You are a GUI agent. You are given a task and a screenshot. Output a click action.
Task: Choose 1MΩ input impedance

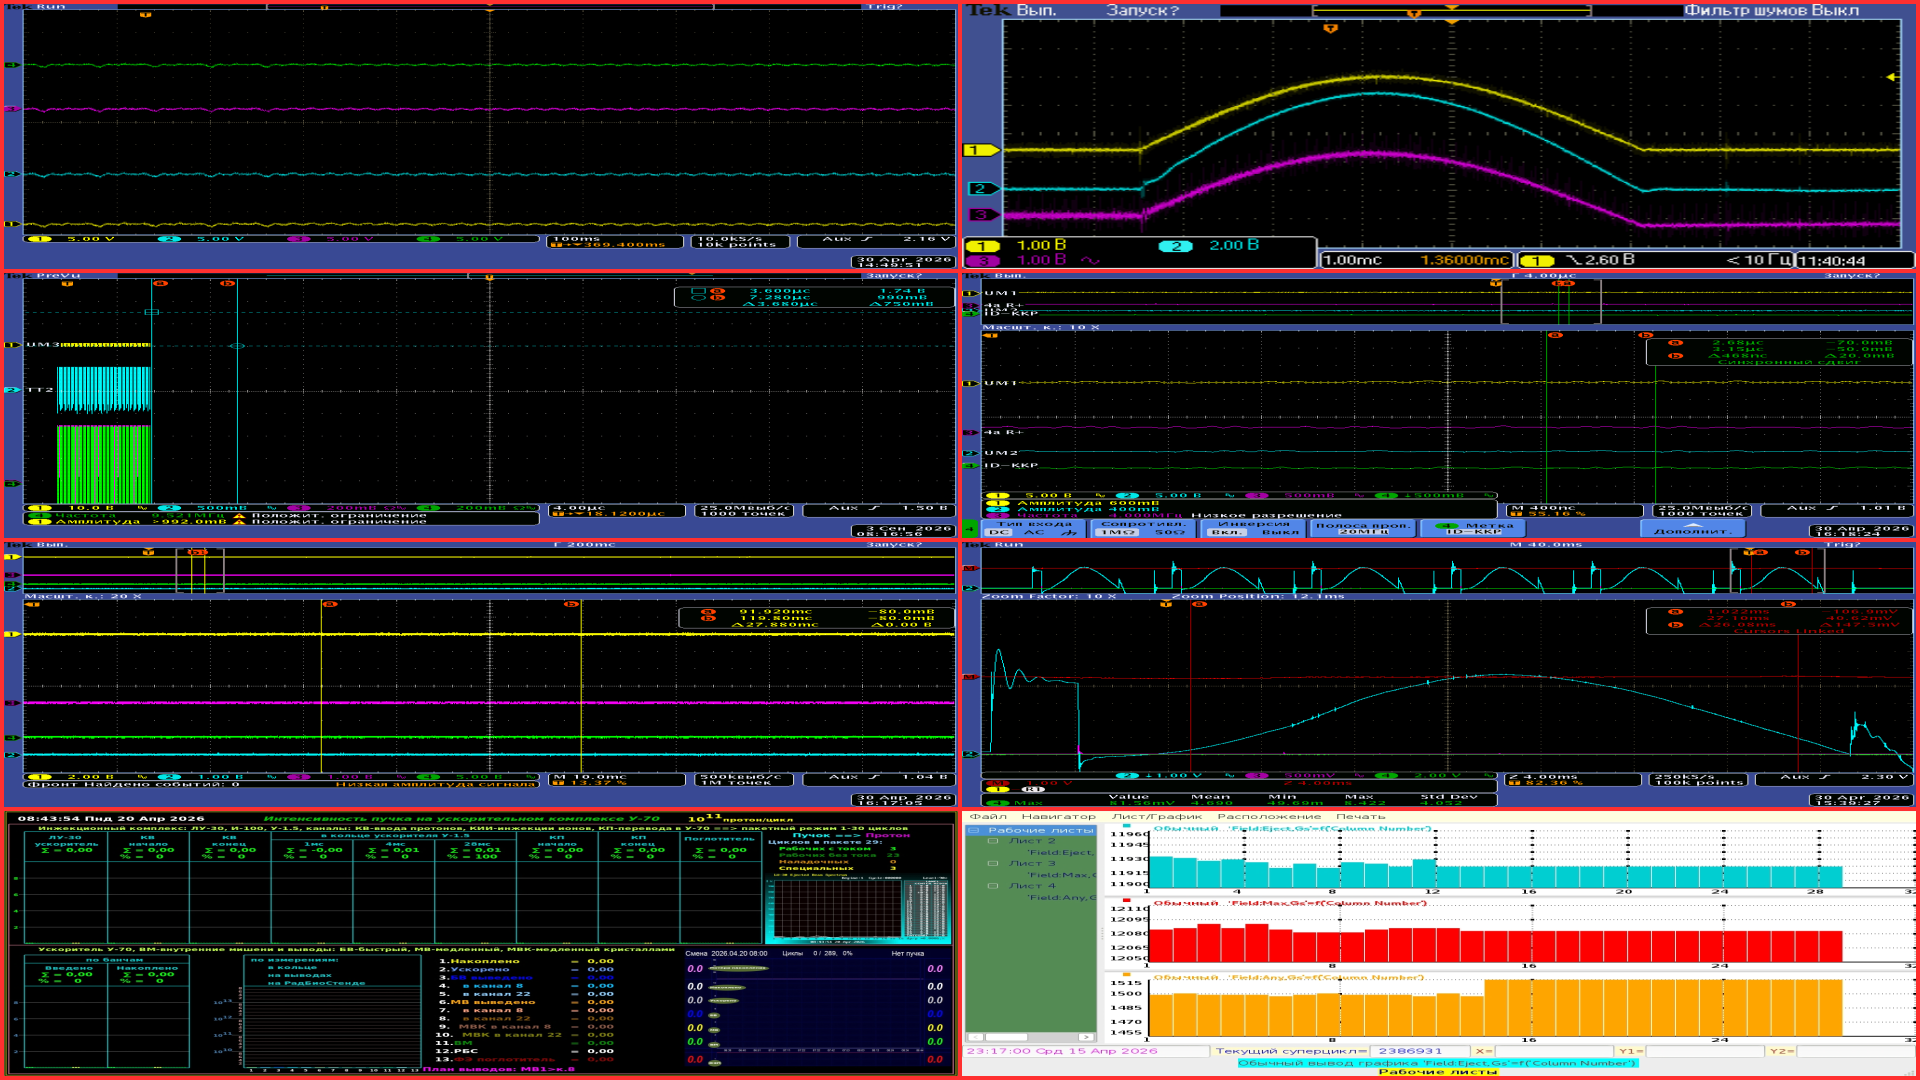click(1117, 532)
